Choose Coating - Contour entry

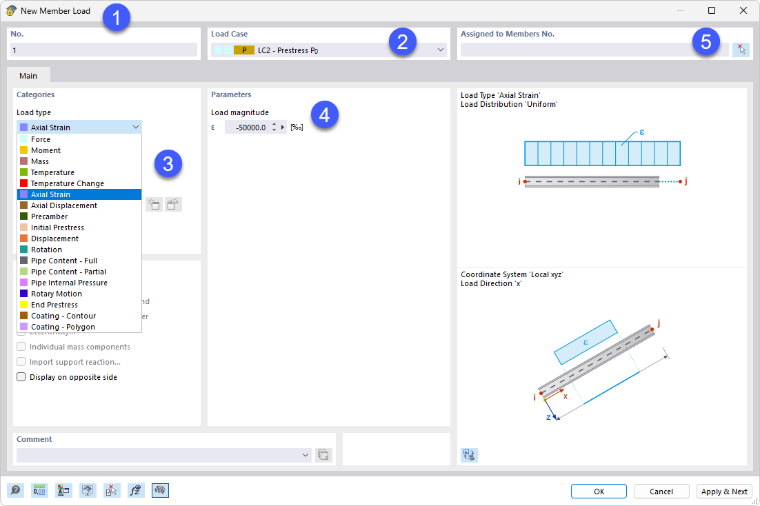point(79,316)
